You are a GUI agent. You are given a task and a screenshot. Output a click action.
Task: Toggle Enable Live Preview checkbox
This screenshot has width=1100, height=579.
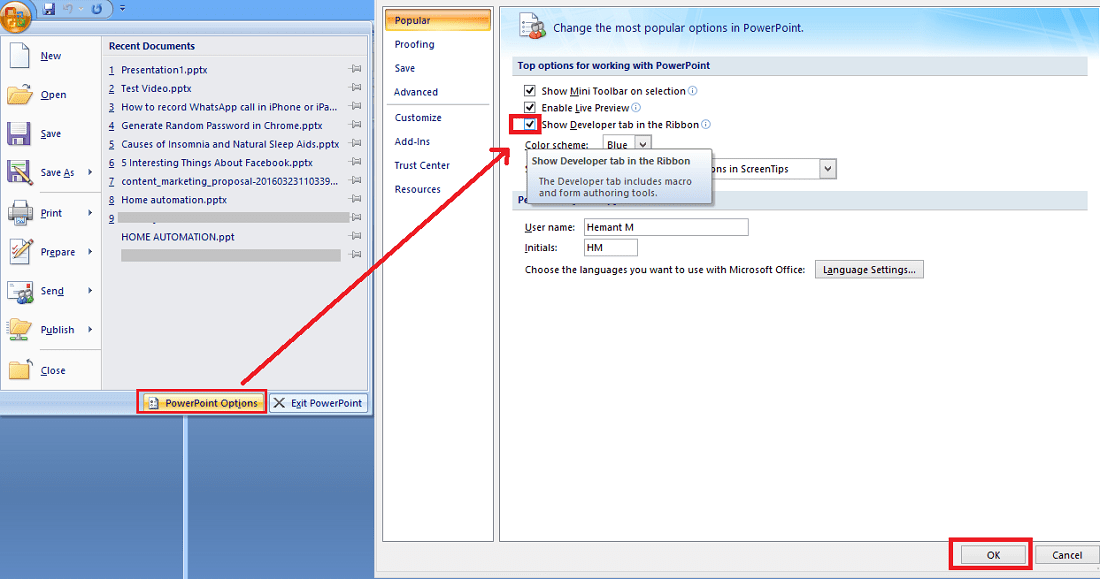tap(530, 107)
